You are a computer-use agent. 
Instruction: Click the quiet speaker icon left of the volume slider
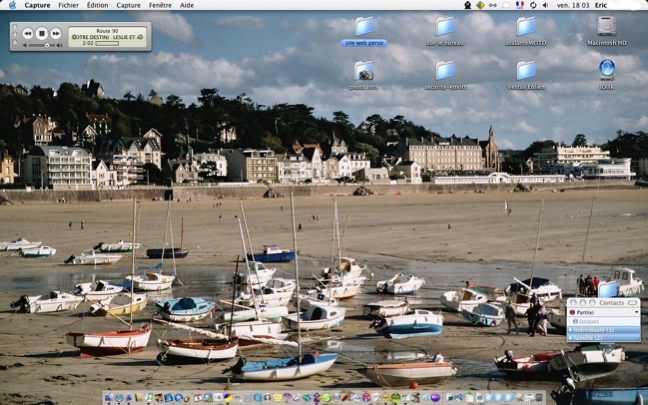click(x=25, y=45)
